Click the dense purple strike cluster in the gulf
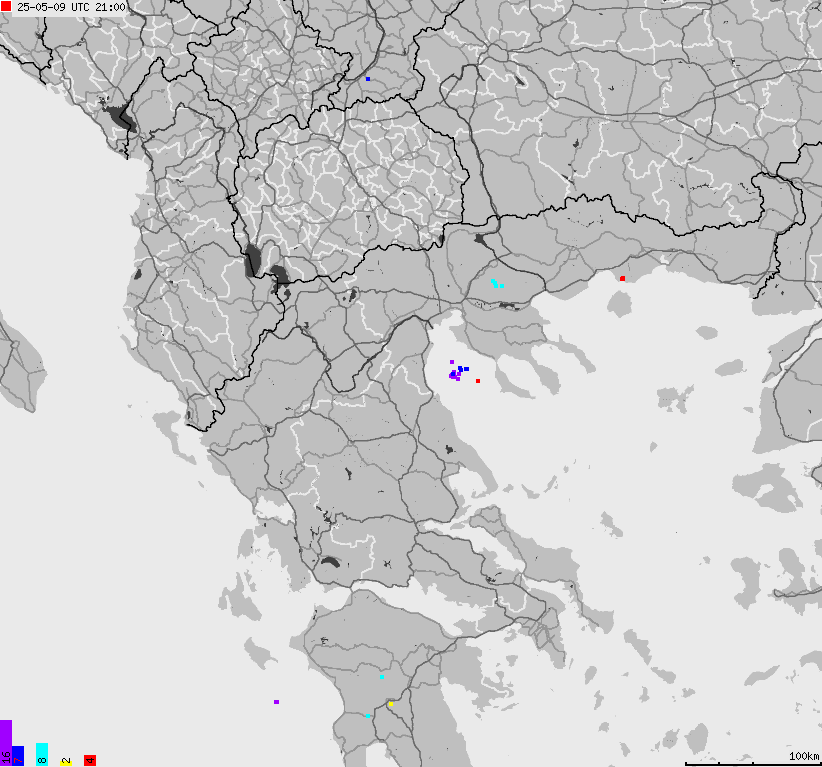Viewport: 822px width, 767px height. point(455,374)
